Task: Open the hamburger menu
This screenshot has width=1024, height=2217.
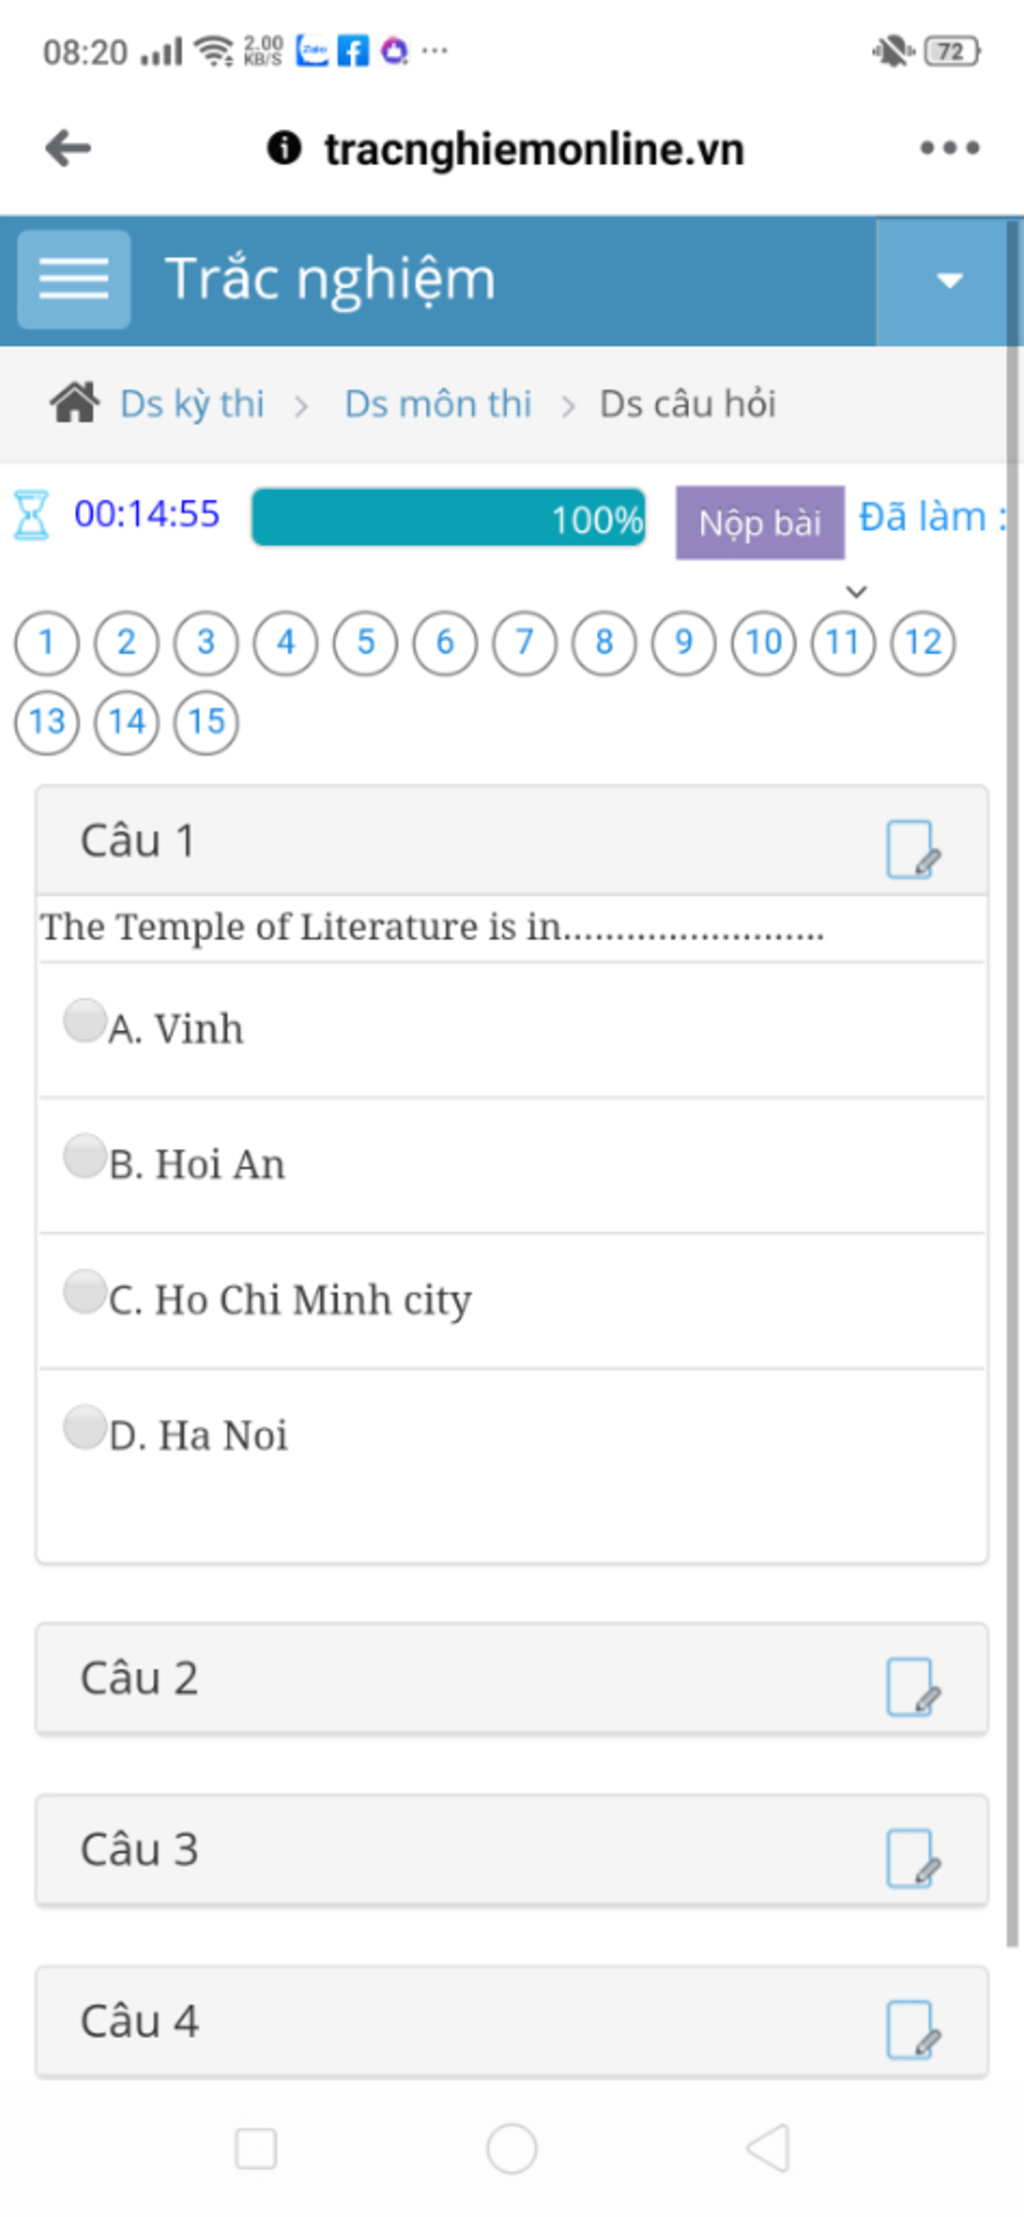Action: click(74, 279)
